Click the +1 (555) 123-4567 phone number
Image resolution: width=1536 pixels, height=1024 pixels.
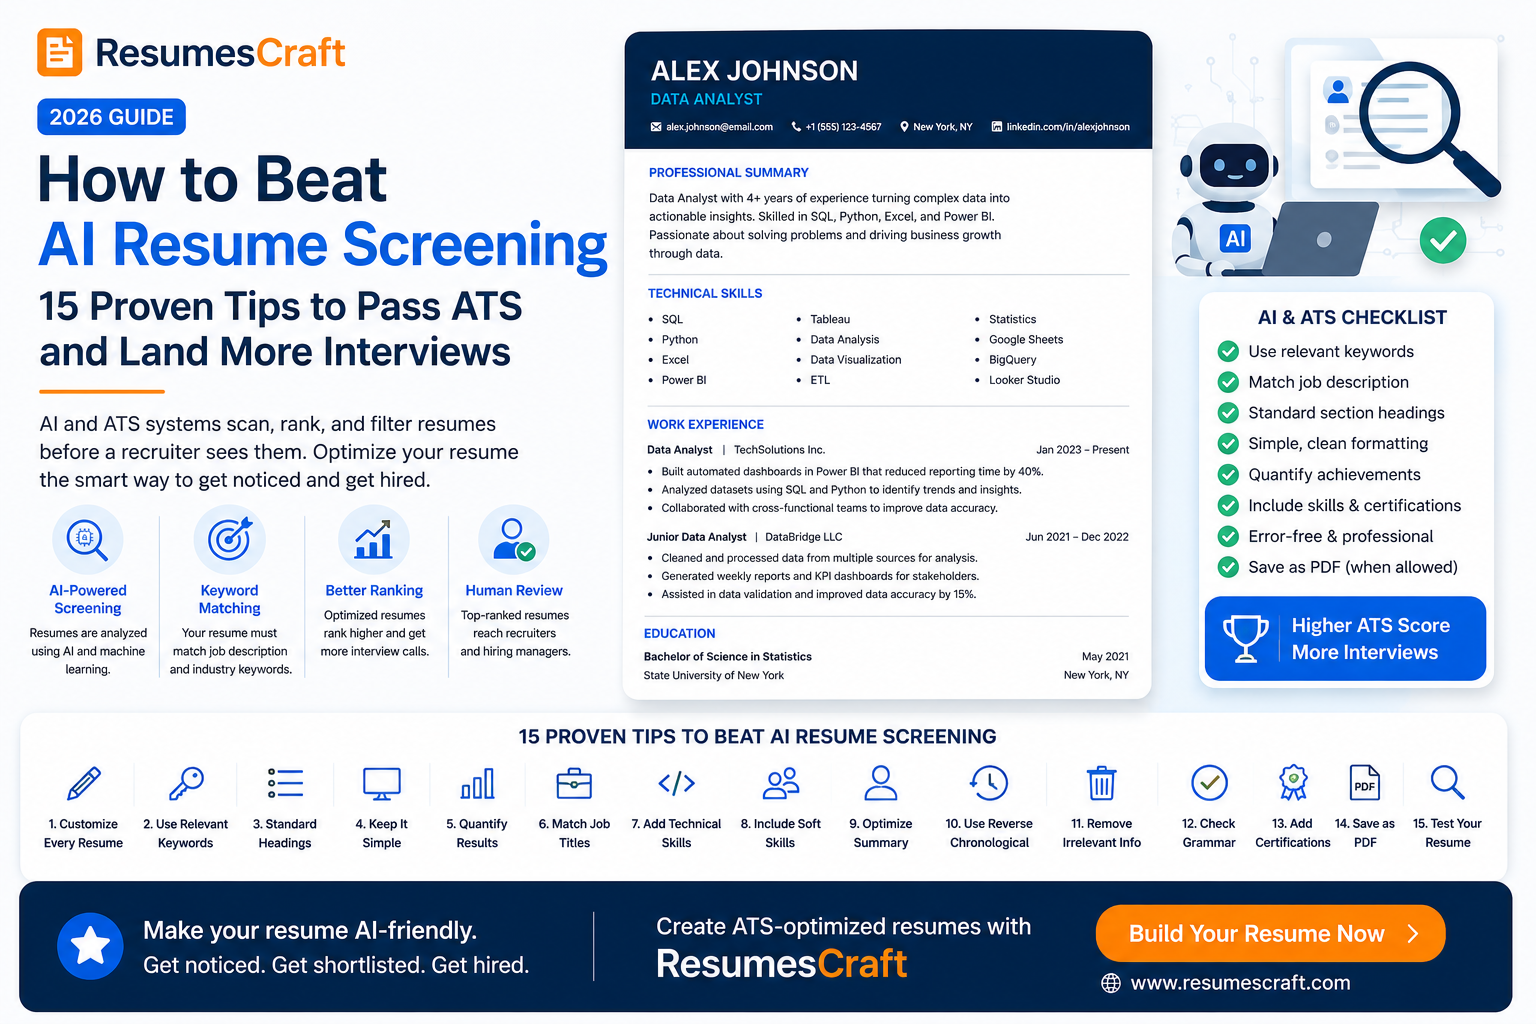(x=843, y=127)
